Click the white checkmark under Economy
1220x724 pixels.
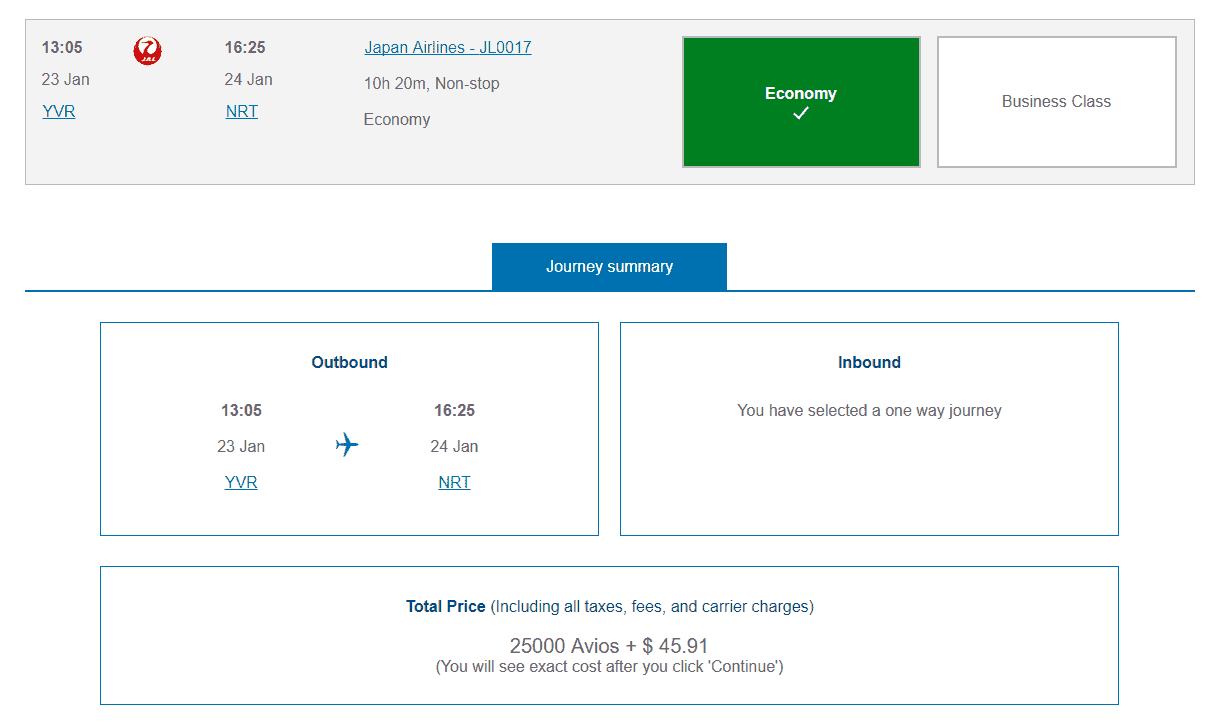[800, 114]
